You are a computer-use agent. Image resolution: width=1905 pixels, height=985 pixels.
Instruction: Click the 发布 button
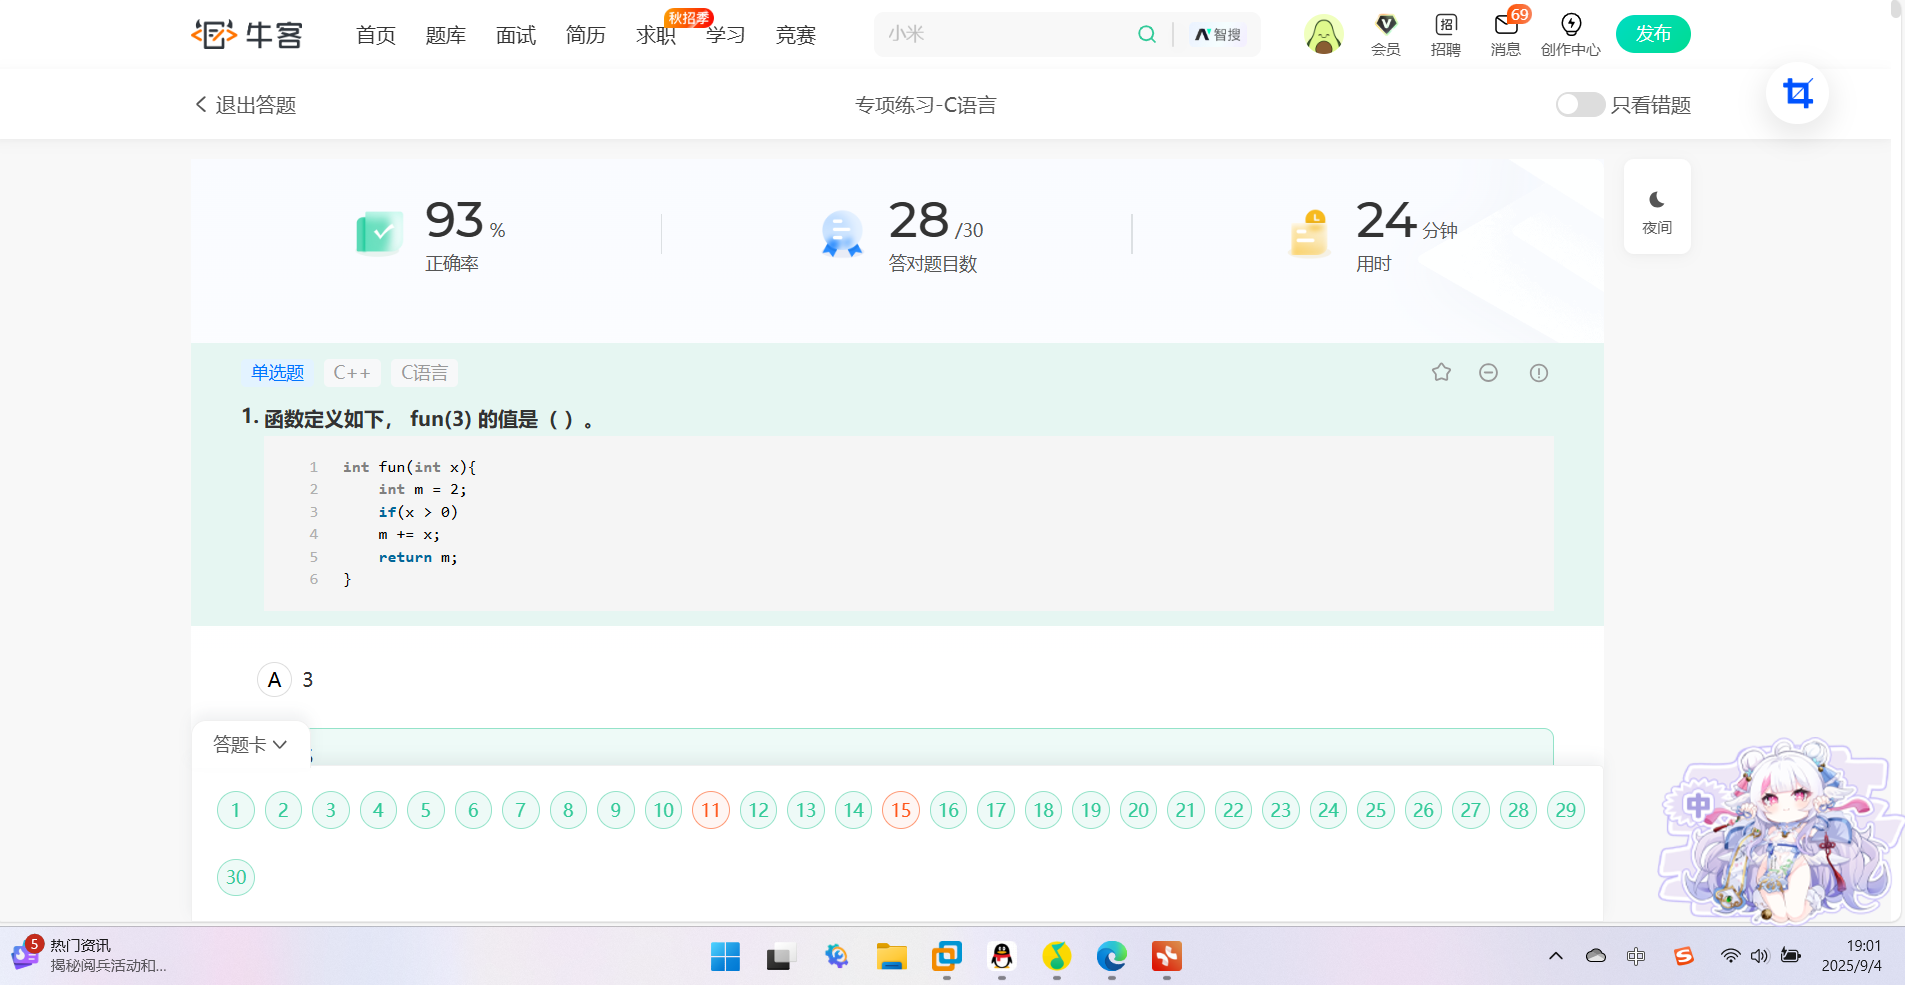1652,33
